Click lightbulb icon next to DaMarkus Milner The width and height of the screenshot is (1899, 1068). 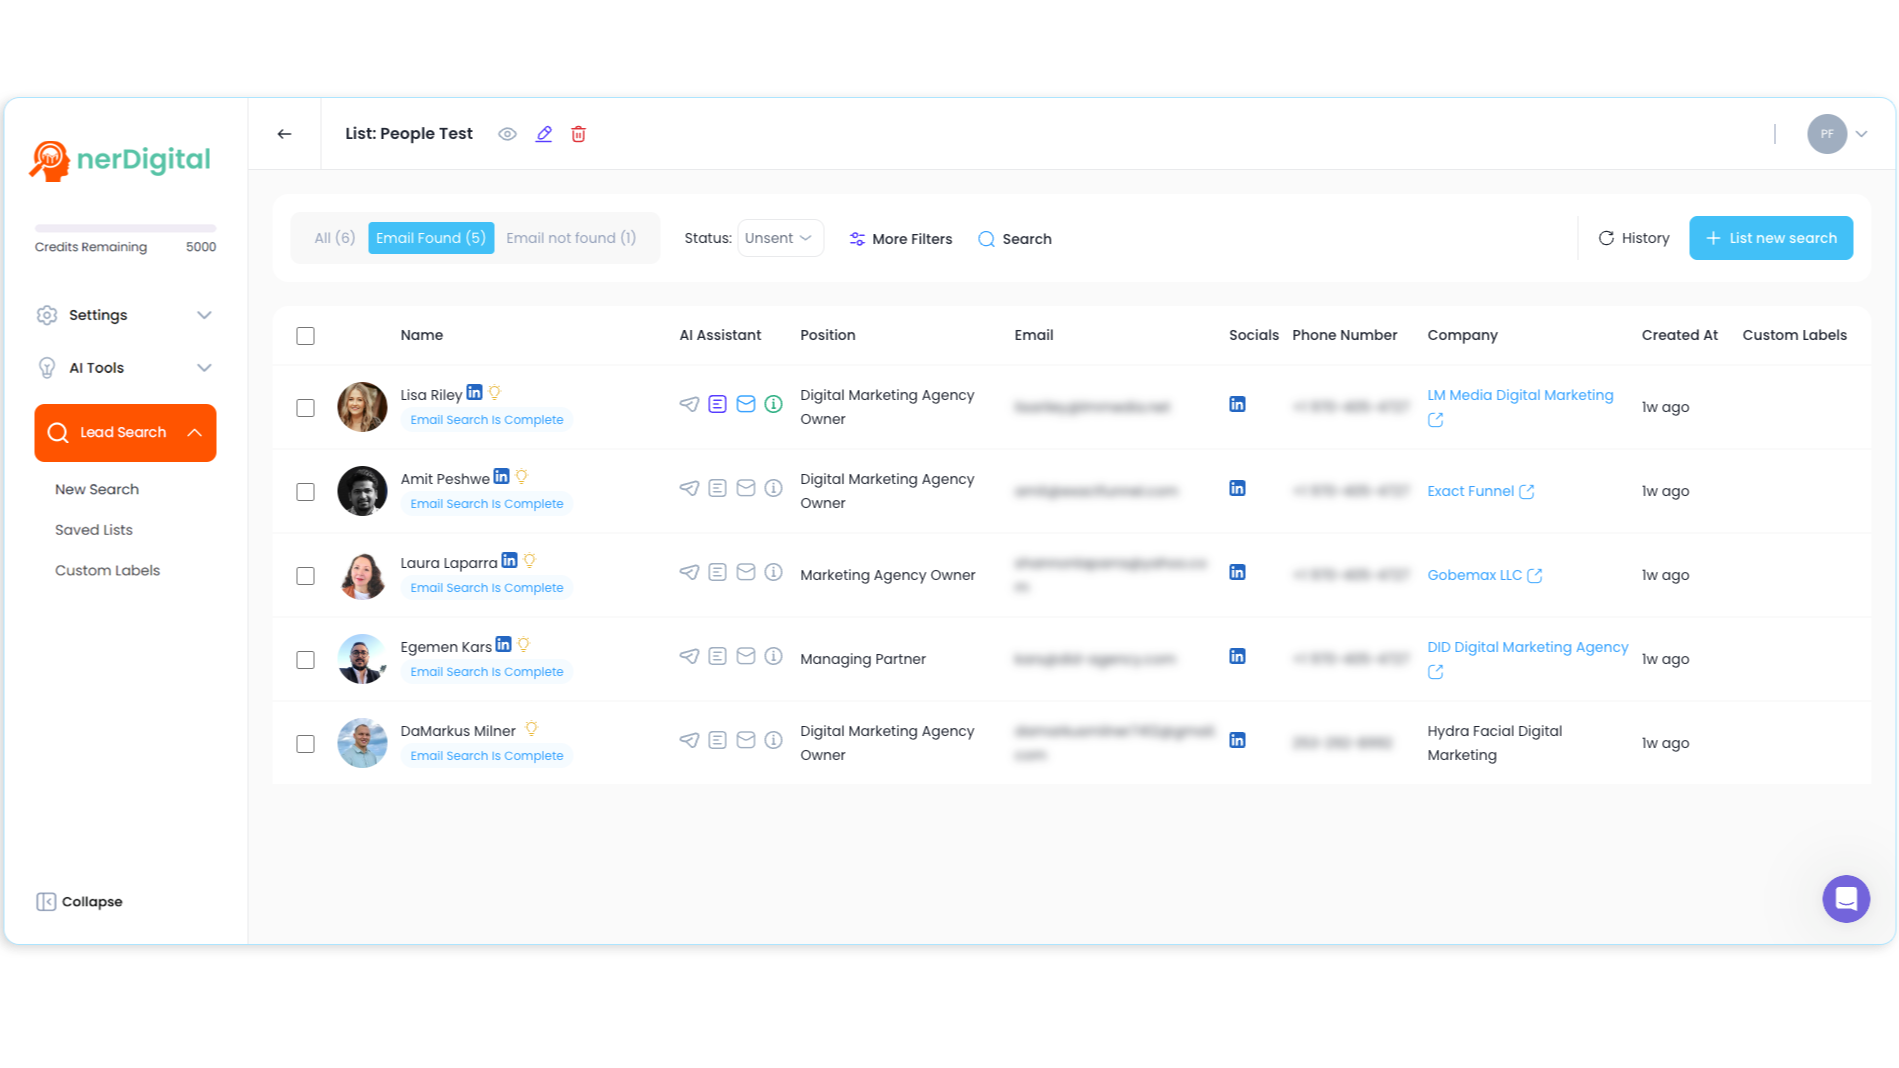[x=531, y=729]
